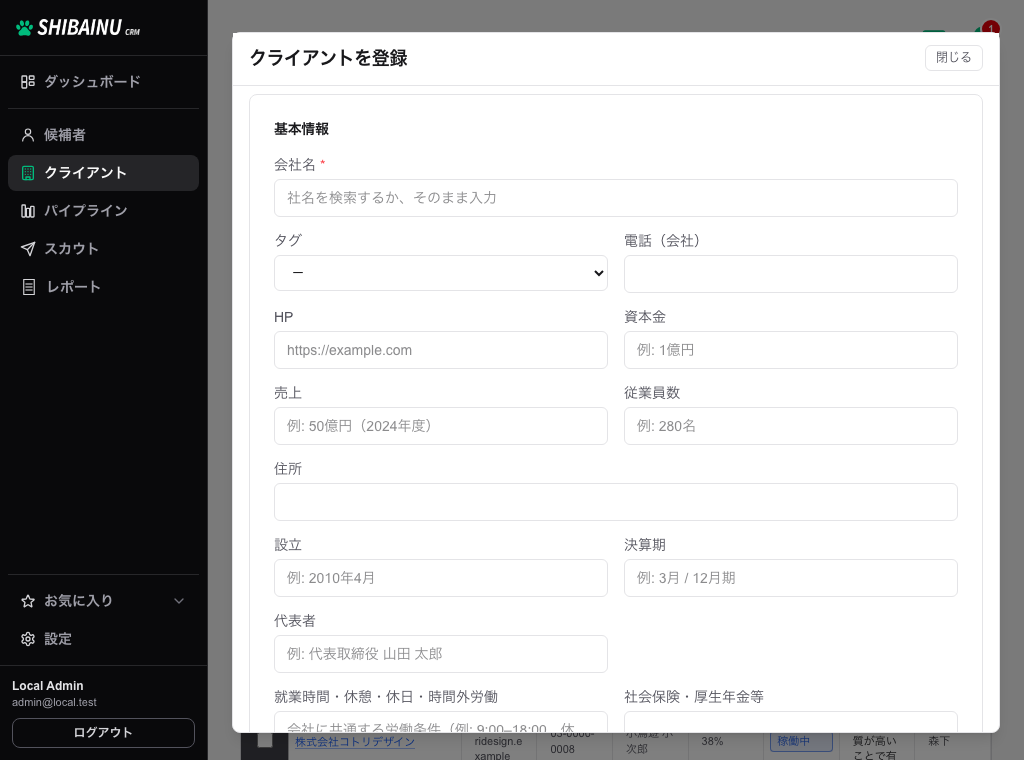Click the 閉じる button
The height and width of the screenshot is (760, 1024).
click(953, 57)
